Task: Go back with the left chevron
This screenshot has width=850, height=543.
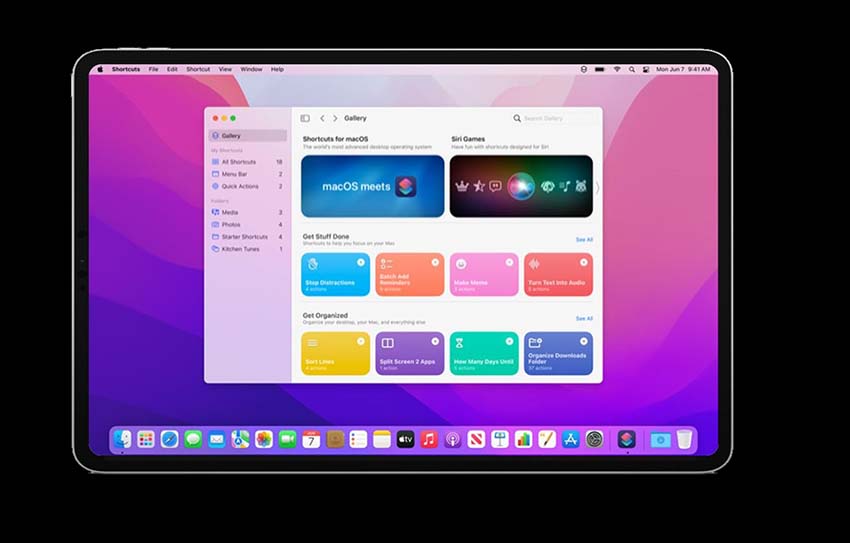Action: [322, 118]
